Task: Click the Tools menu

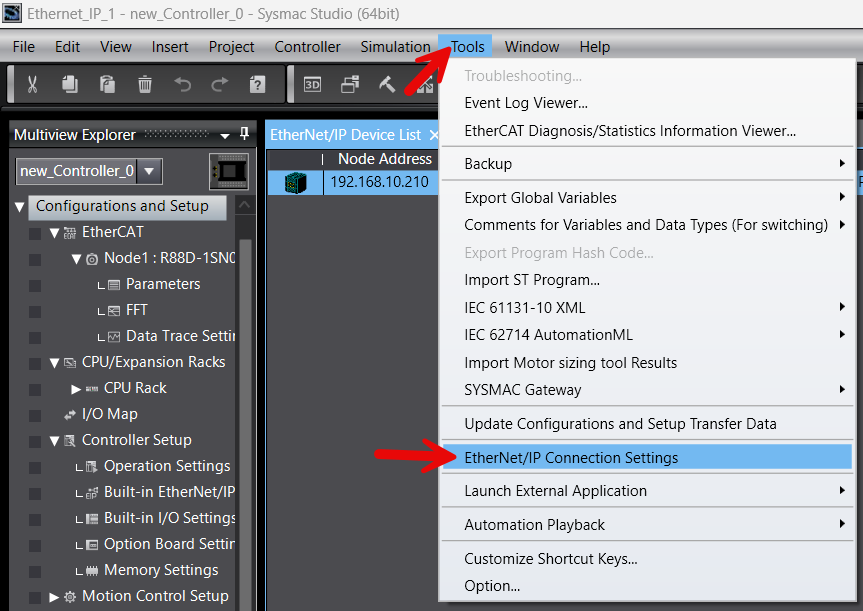Action: point(467,47)
